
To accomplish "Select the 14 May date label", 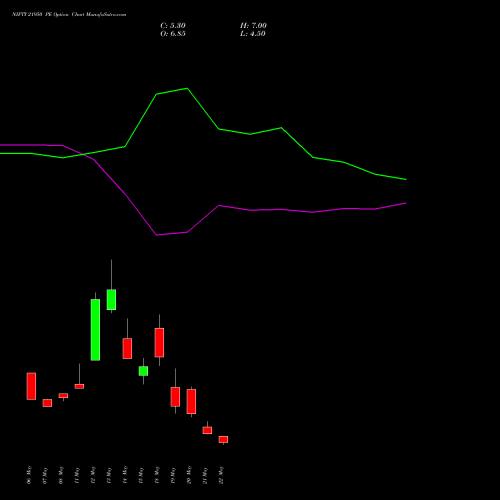I will point(125,475).
